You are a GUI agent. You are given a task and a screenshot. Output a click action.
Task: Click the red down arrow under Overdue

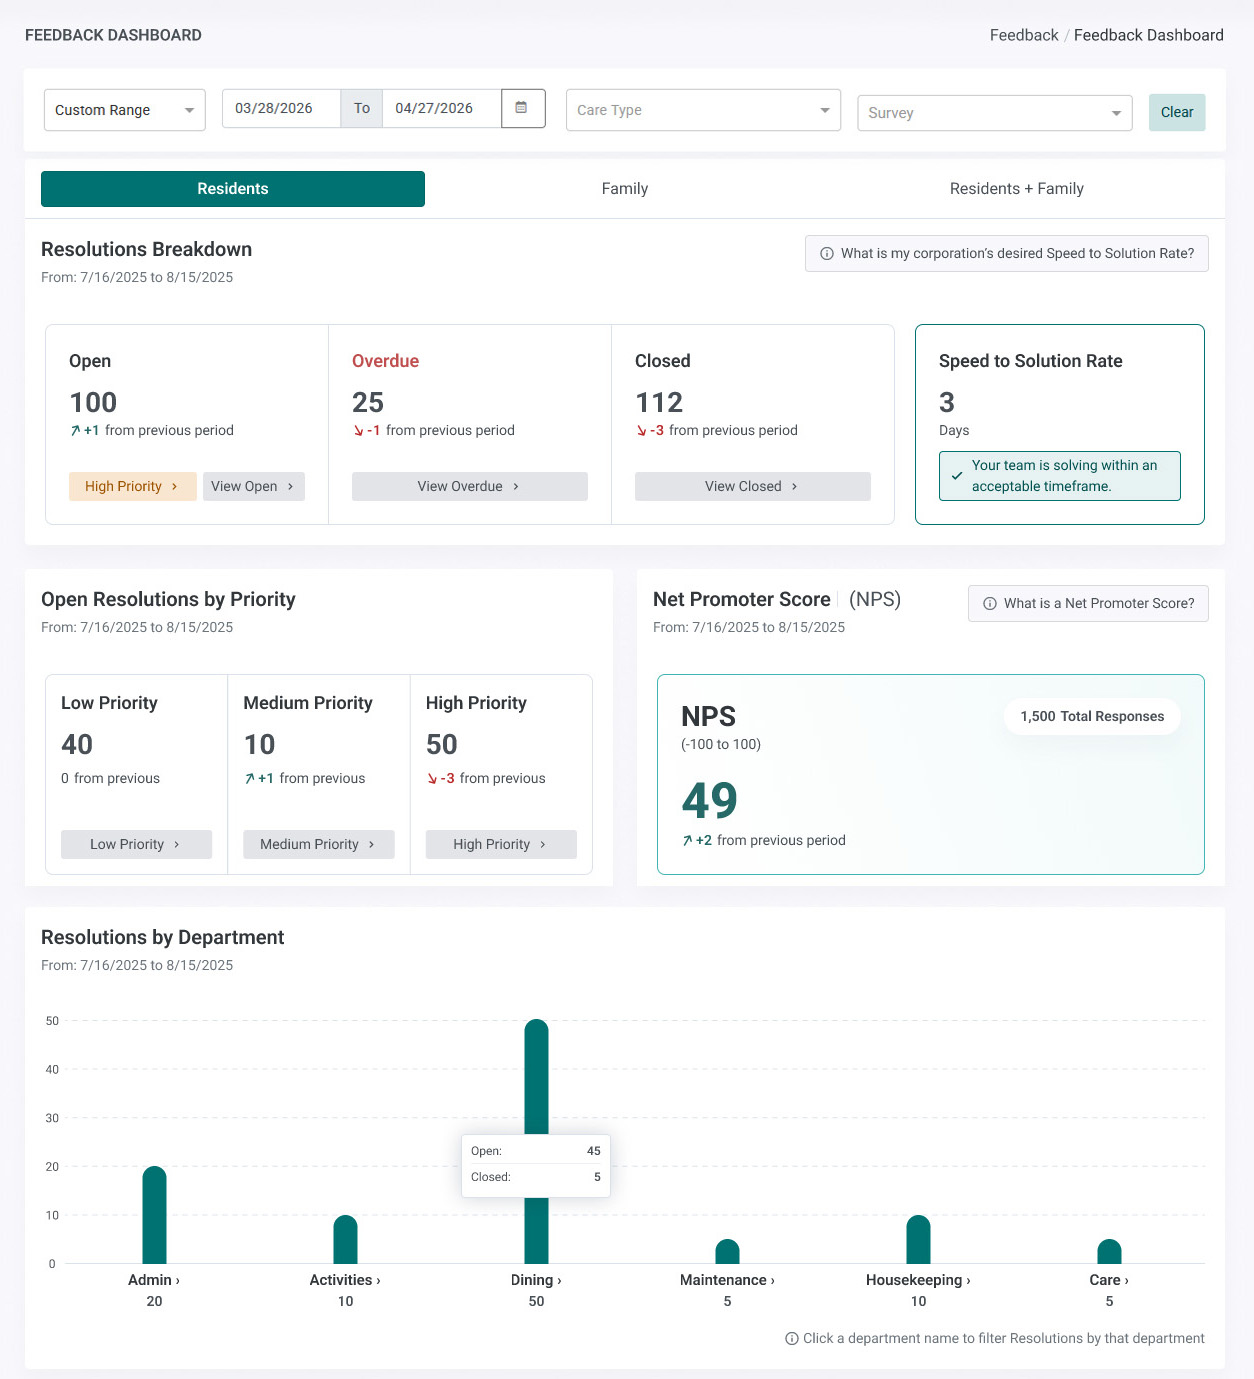359,431
